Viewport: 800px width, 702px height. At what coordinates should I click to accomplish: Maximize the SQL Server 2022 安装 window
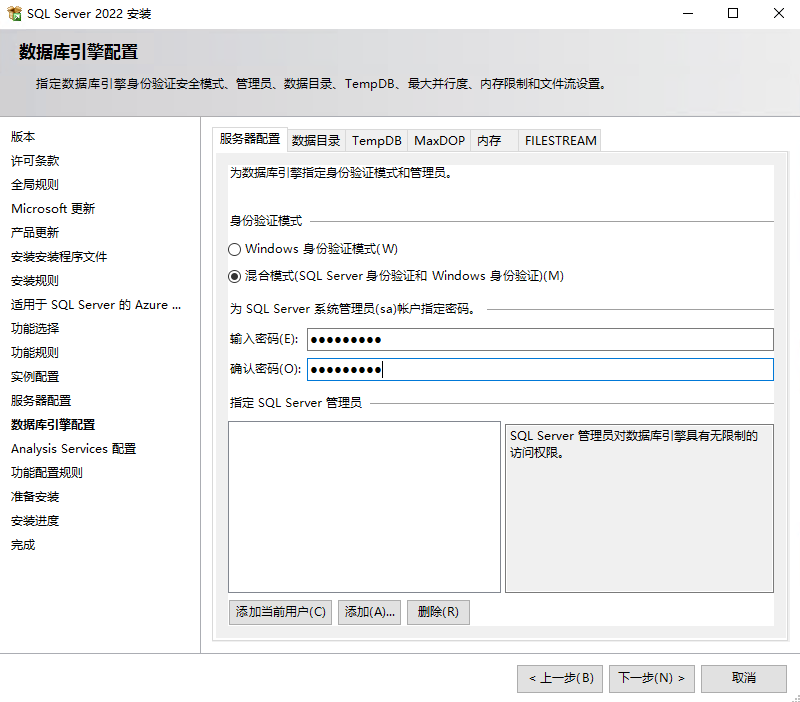[733, 13]
